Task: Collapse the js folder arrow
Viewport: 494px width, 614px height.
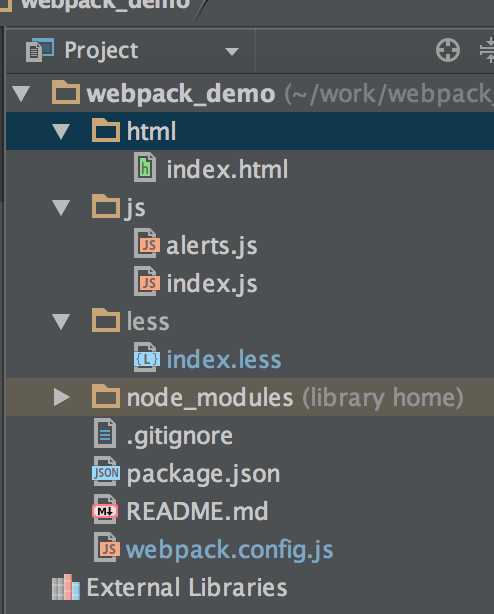Action: click(61, 208)
